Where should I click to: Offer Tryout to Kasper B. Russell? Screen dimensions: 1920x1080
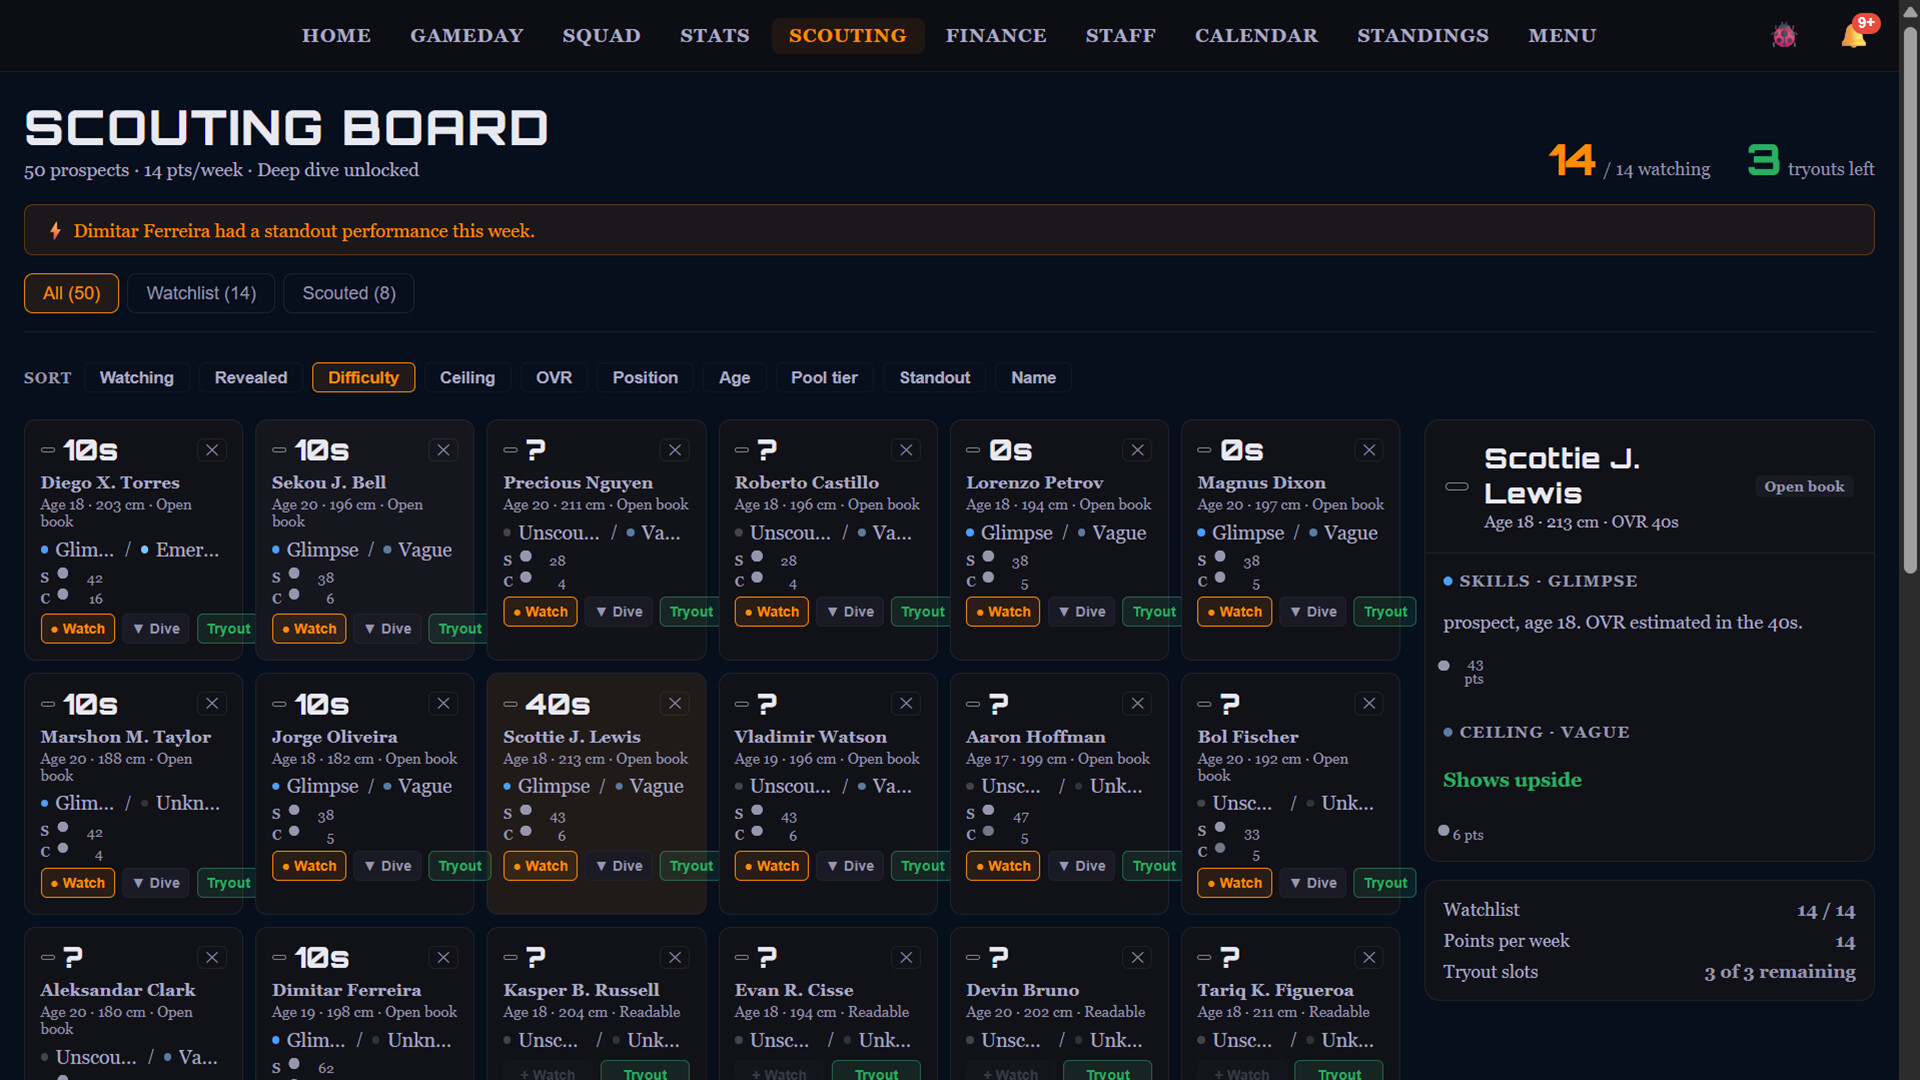point(645,1072)
